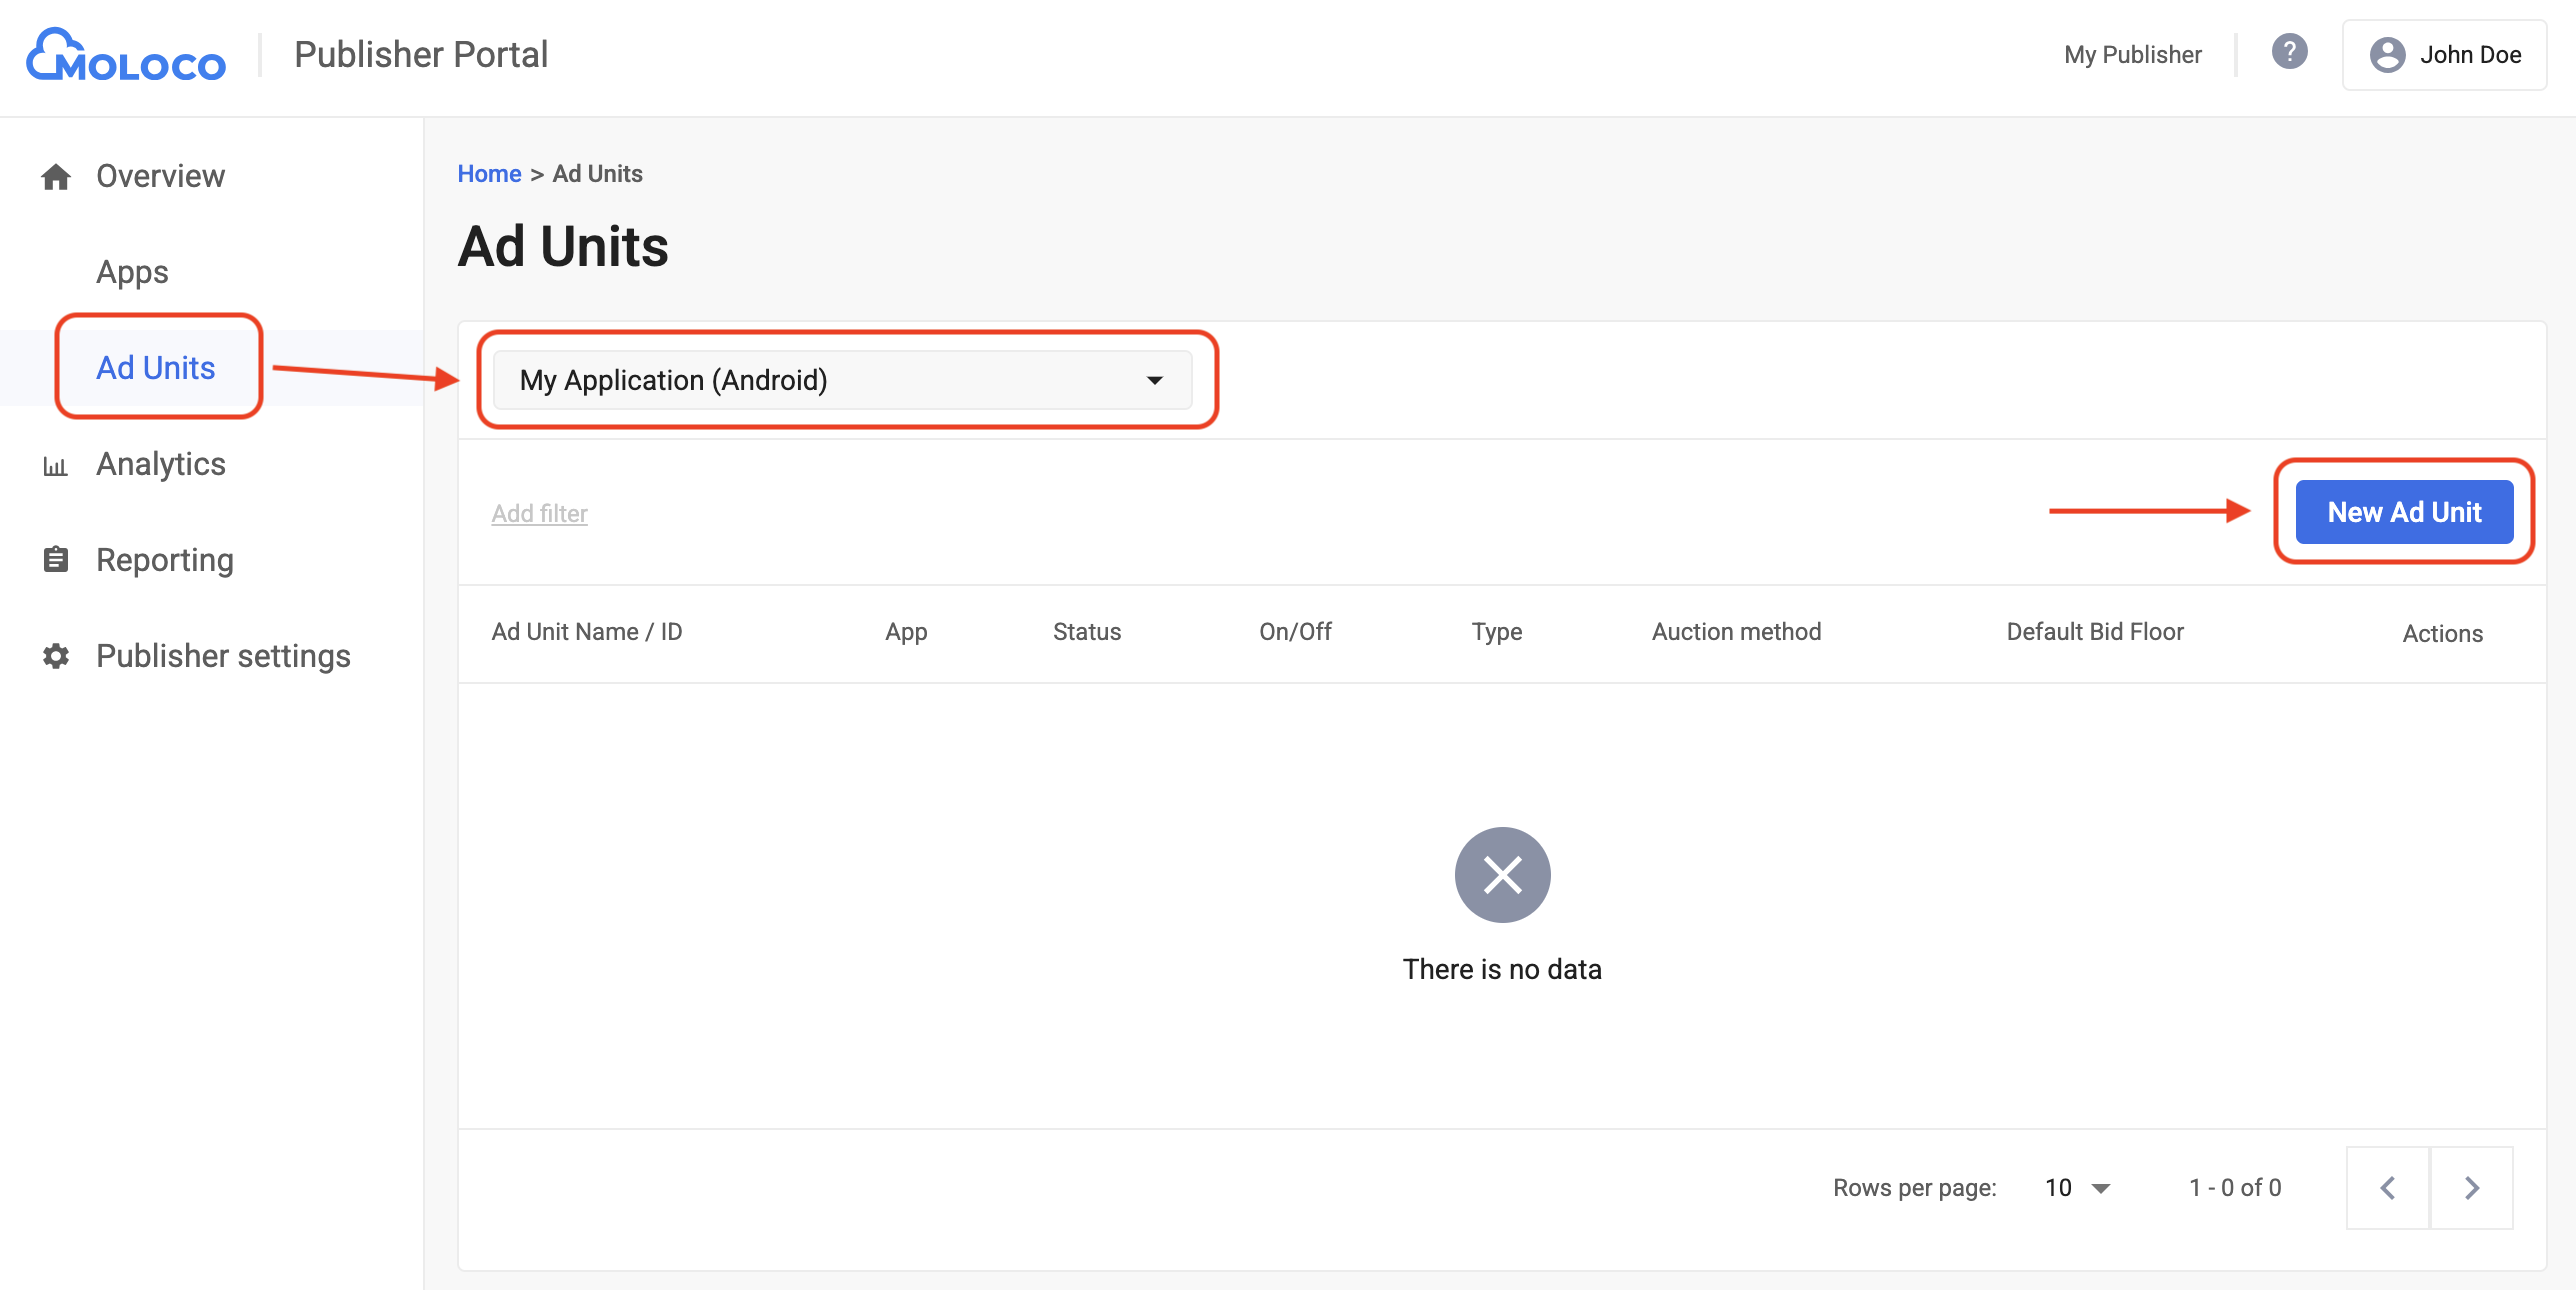Go to previous page arrow
This screenshot has width=2576, height=1290.
[x=2388, y=1188]
